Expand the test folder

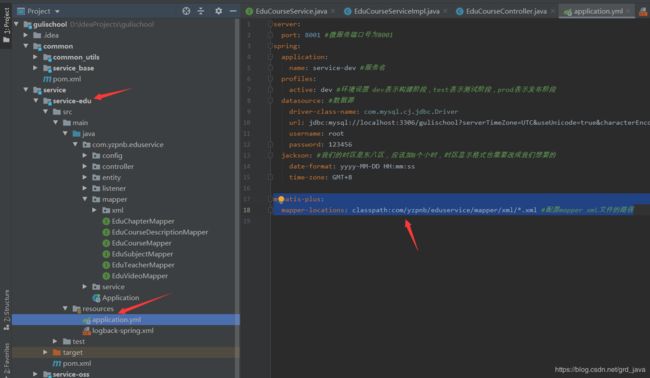pos(55,342)
